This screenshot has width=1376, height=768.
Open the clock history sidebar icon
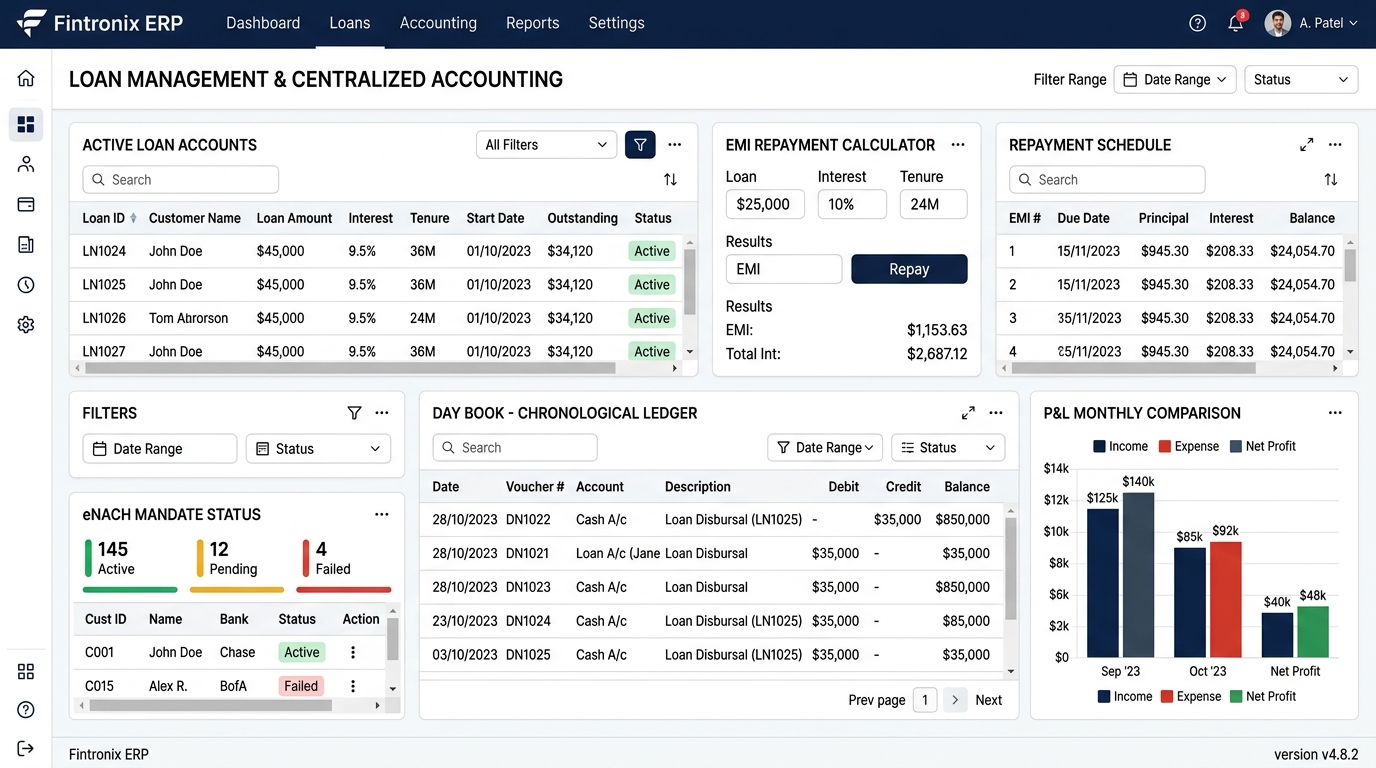click(x=26, y=285)
